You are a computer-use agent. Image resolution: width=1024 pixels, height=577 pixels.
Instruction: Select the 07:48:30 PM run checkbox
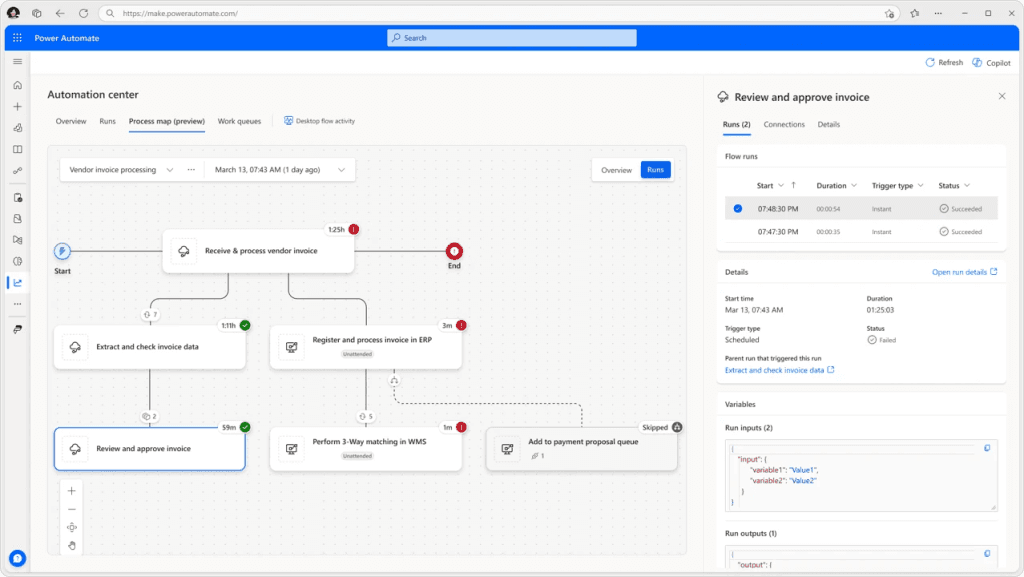pyautogui.click(x=737, y=209)
